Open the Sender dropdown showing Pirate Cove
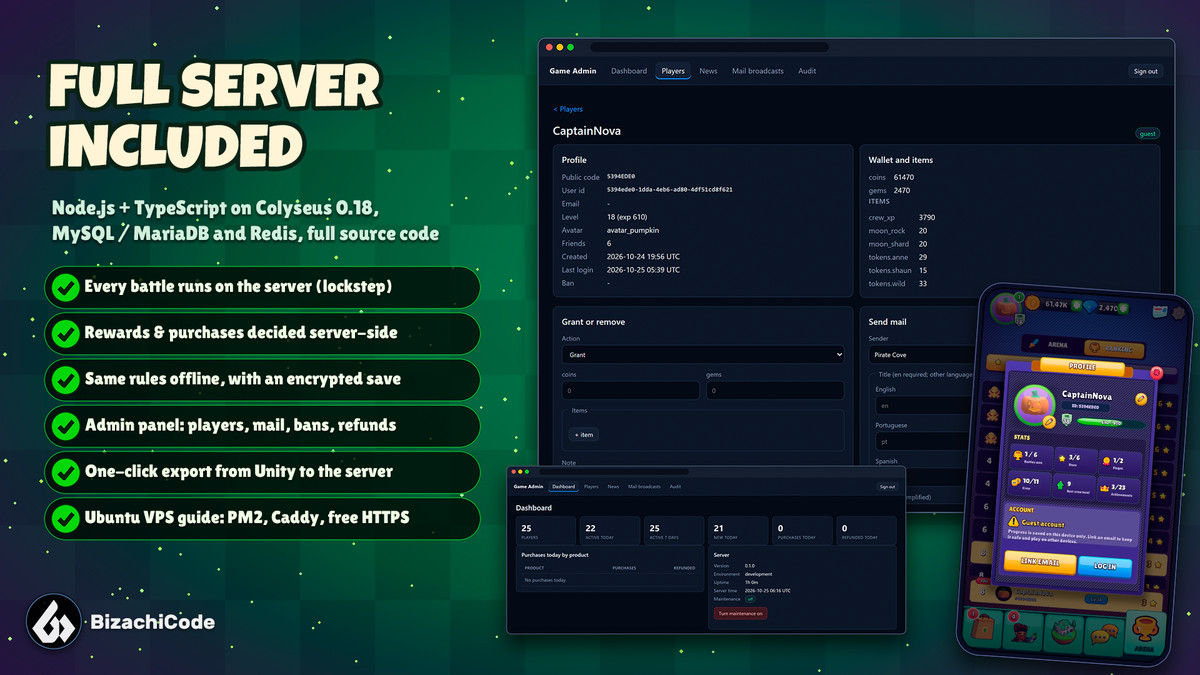This screenshot has width=1200, height=675. [920, 355]
